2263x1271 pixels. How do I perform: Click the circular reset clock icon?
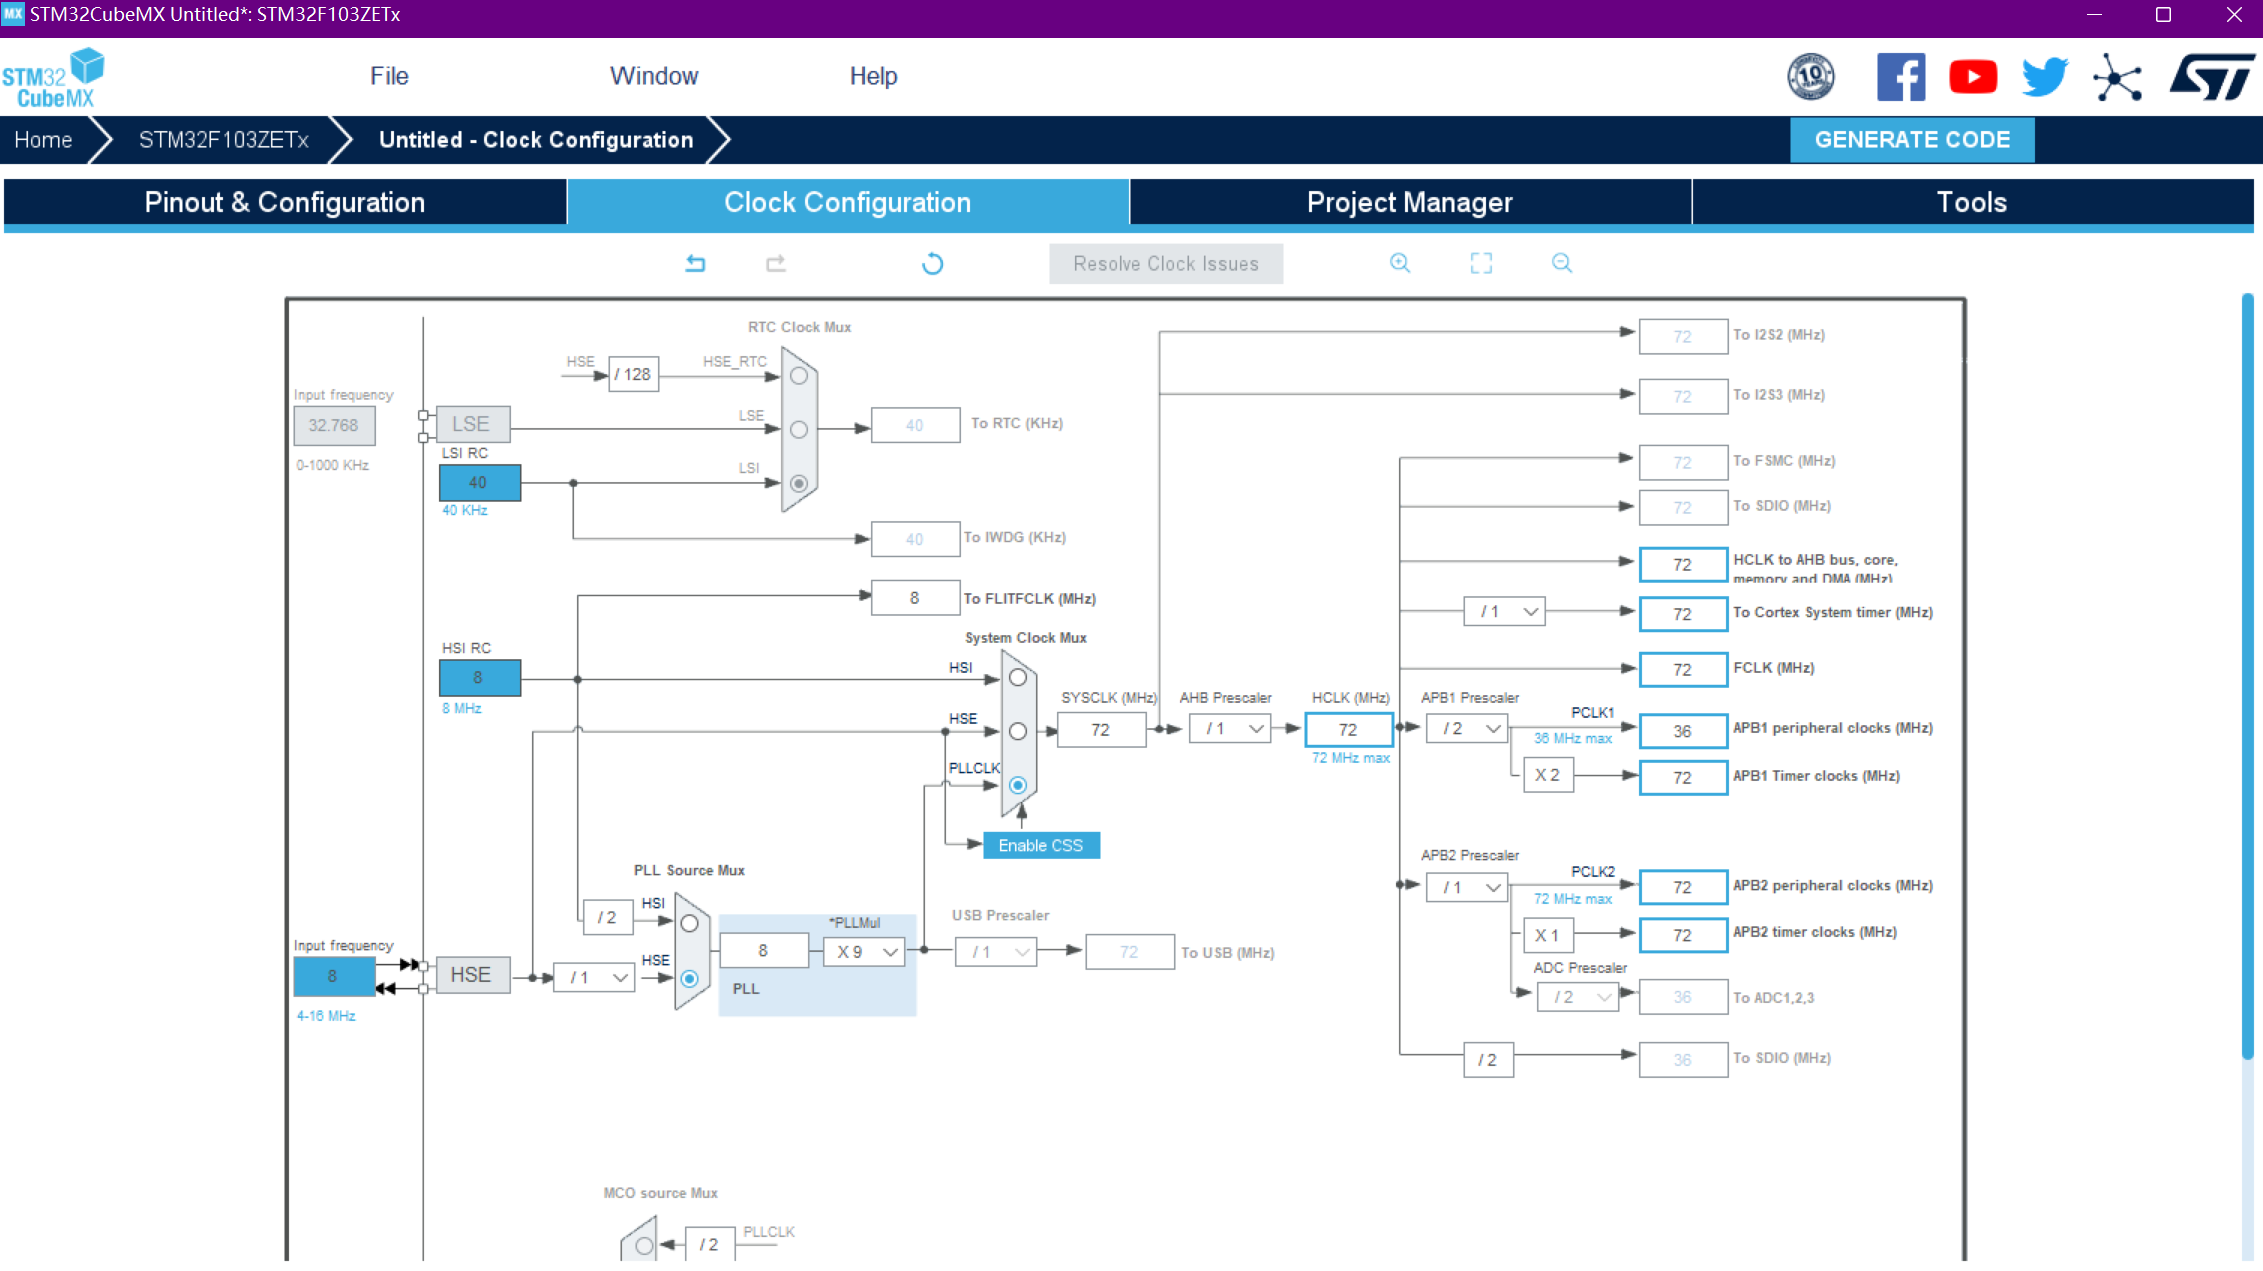point(932,263)
